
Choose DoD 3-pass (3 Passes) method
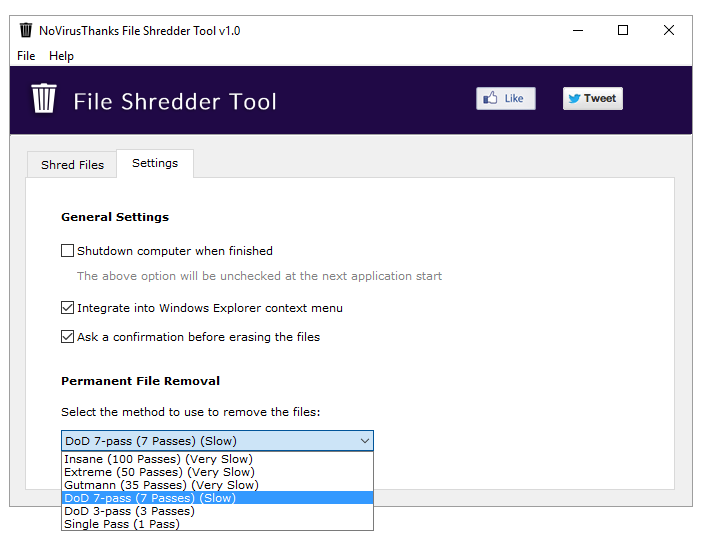(x=217, y=511)
